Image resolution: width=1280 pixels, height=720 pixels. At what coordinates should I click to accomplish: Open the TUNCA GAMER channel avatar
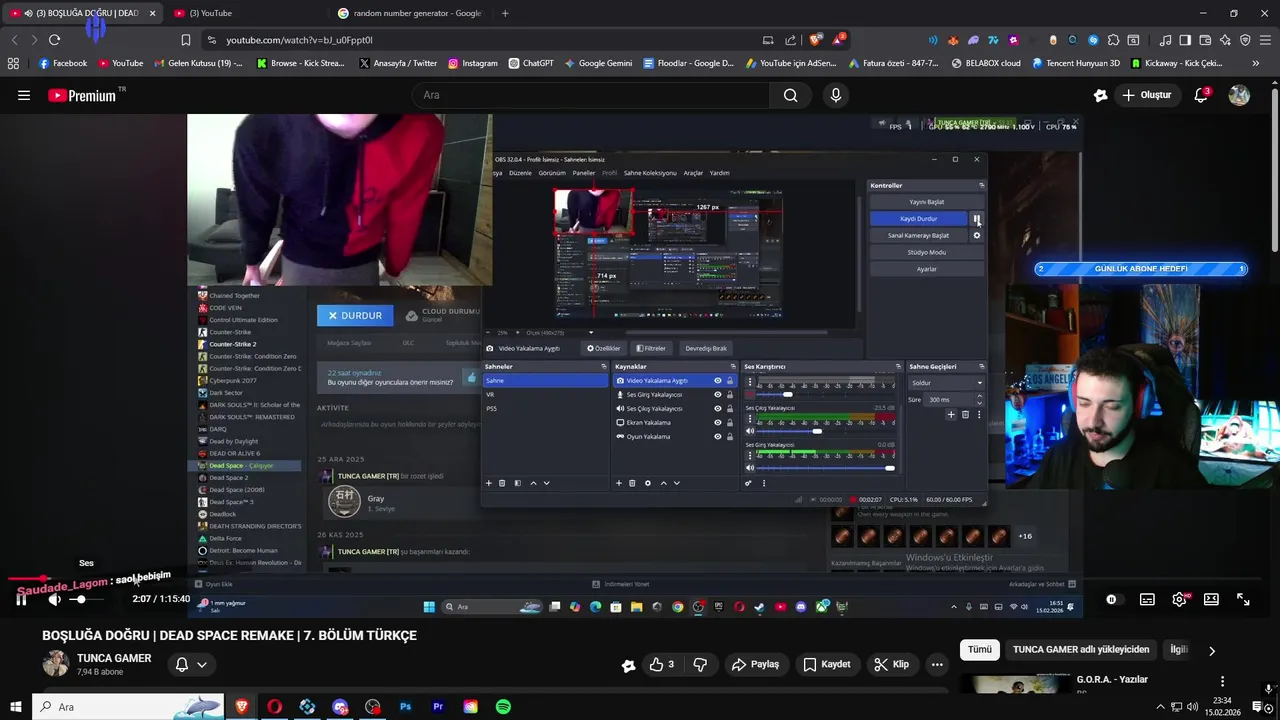click(x=56, y=664)
